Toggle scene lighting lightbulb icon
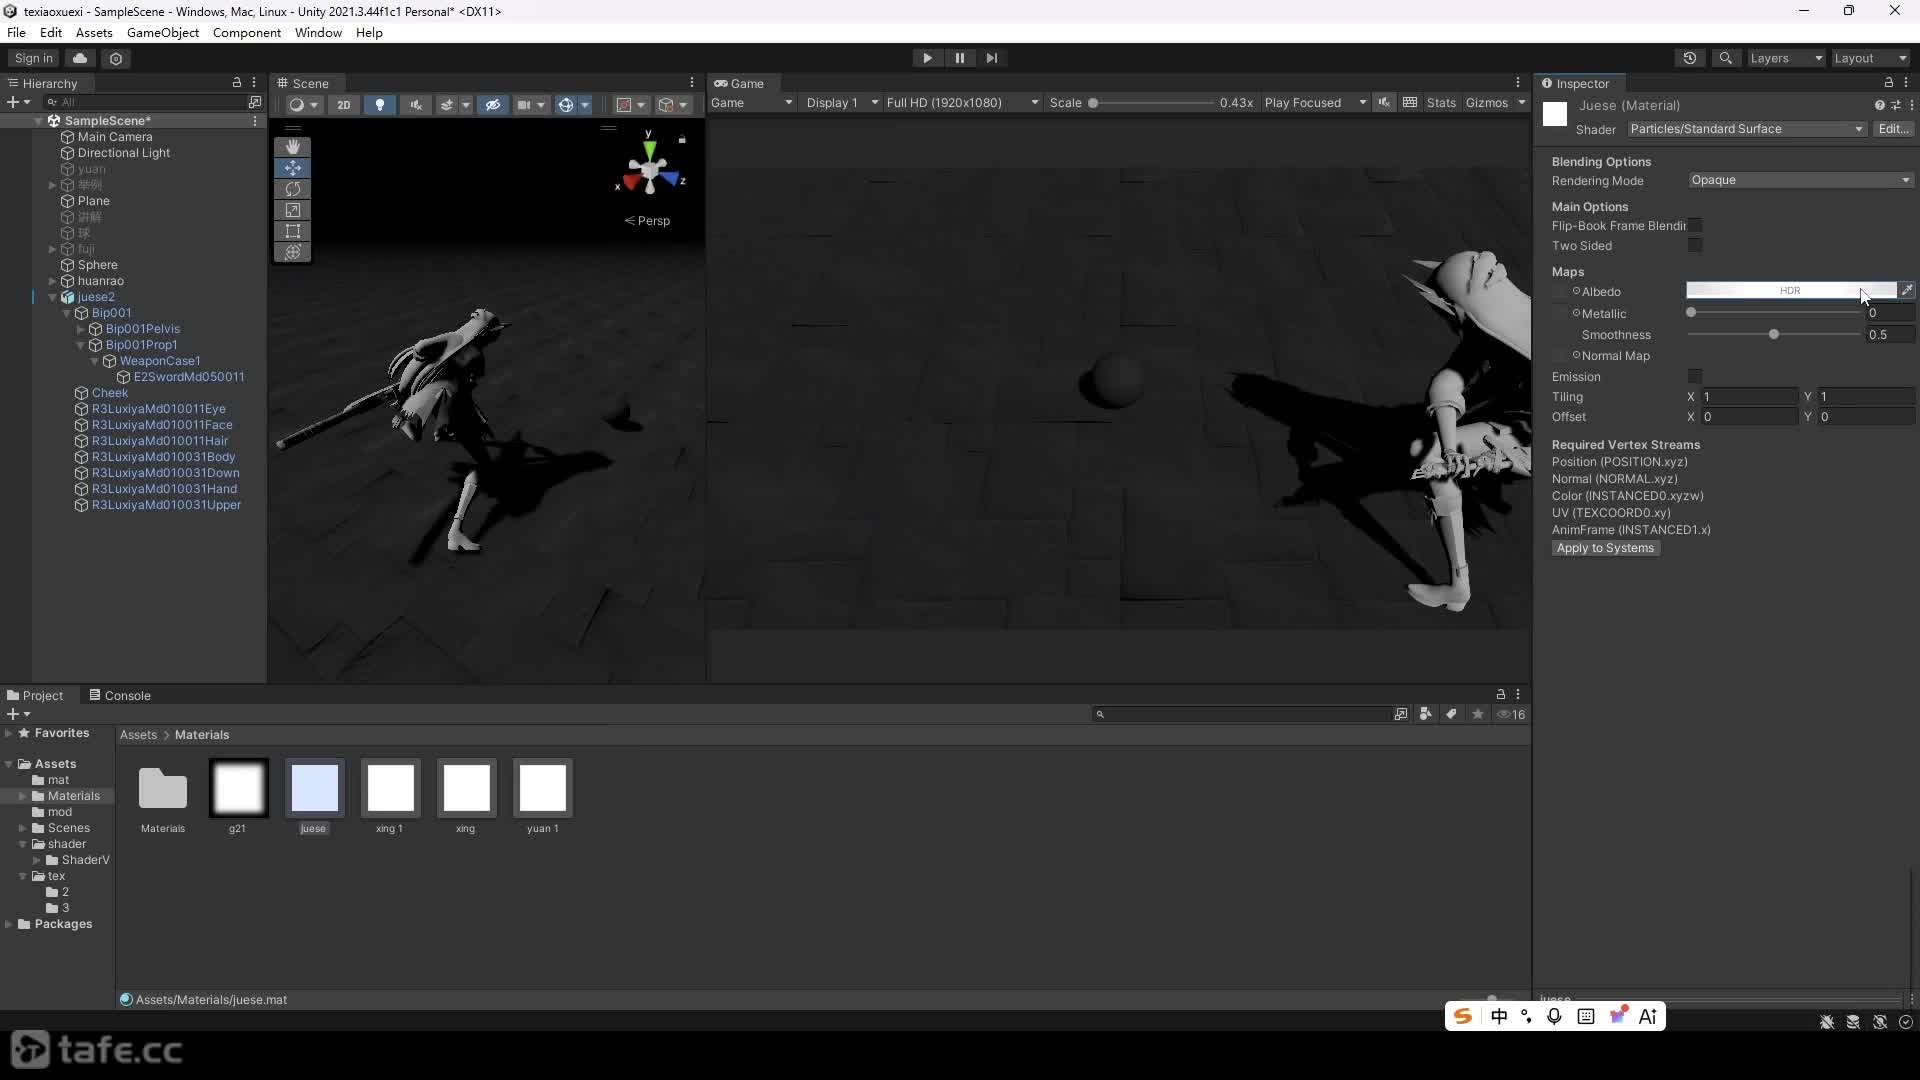This screenshot has width=1920, height=1080. point(379,104)
